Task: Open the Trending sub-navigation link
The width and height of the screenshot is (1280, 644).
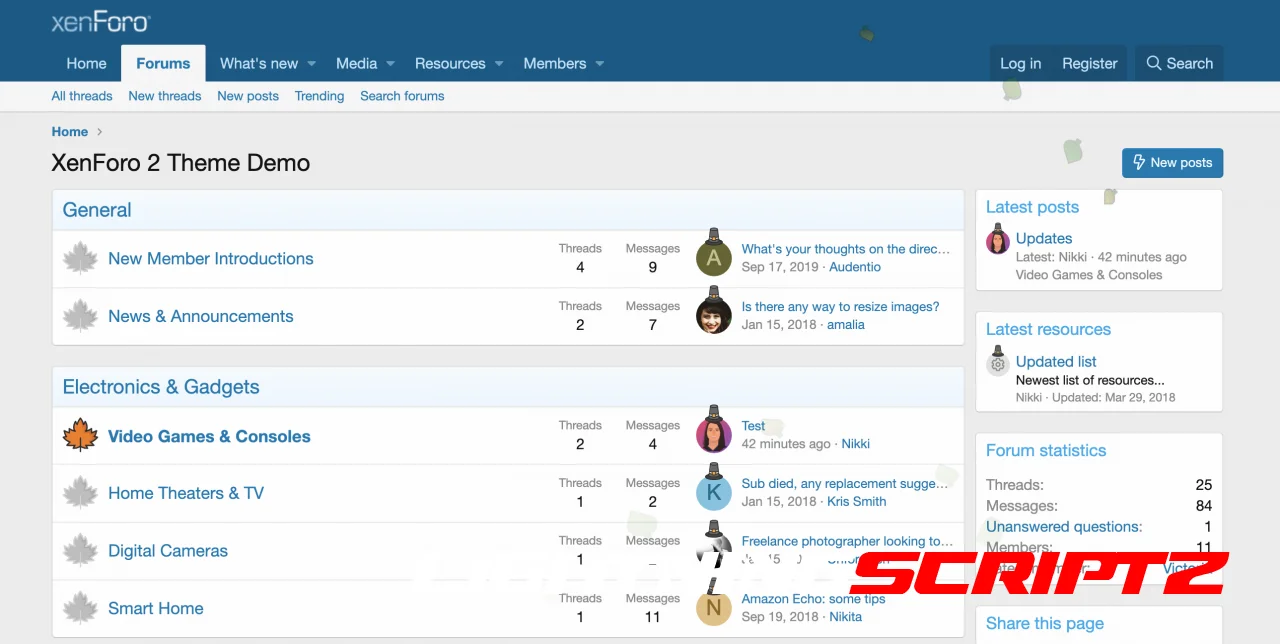Action: point(319,96)
